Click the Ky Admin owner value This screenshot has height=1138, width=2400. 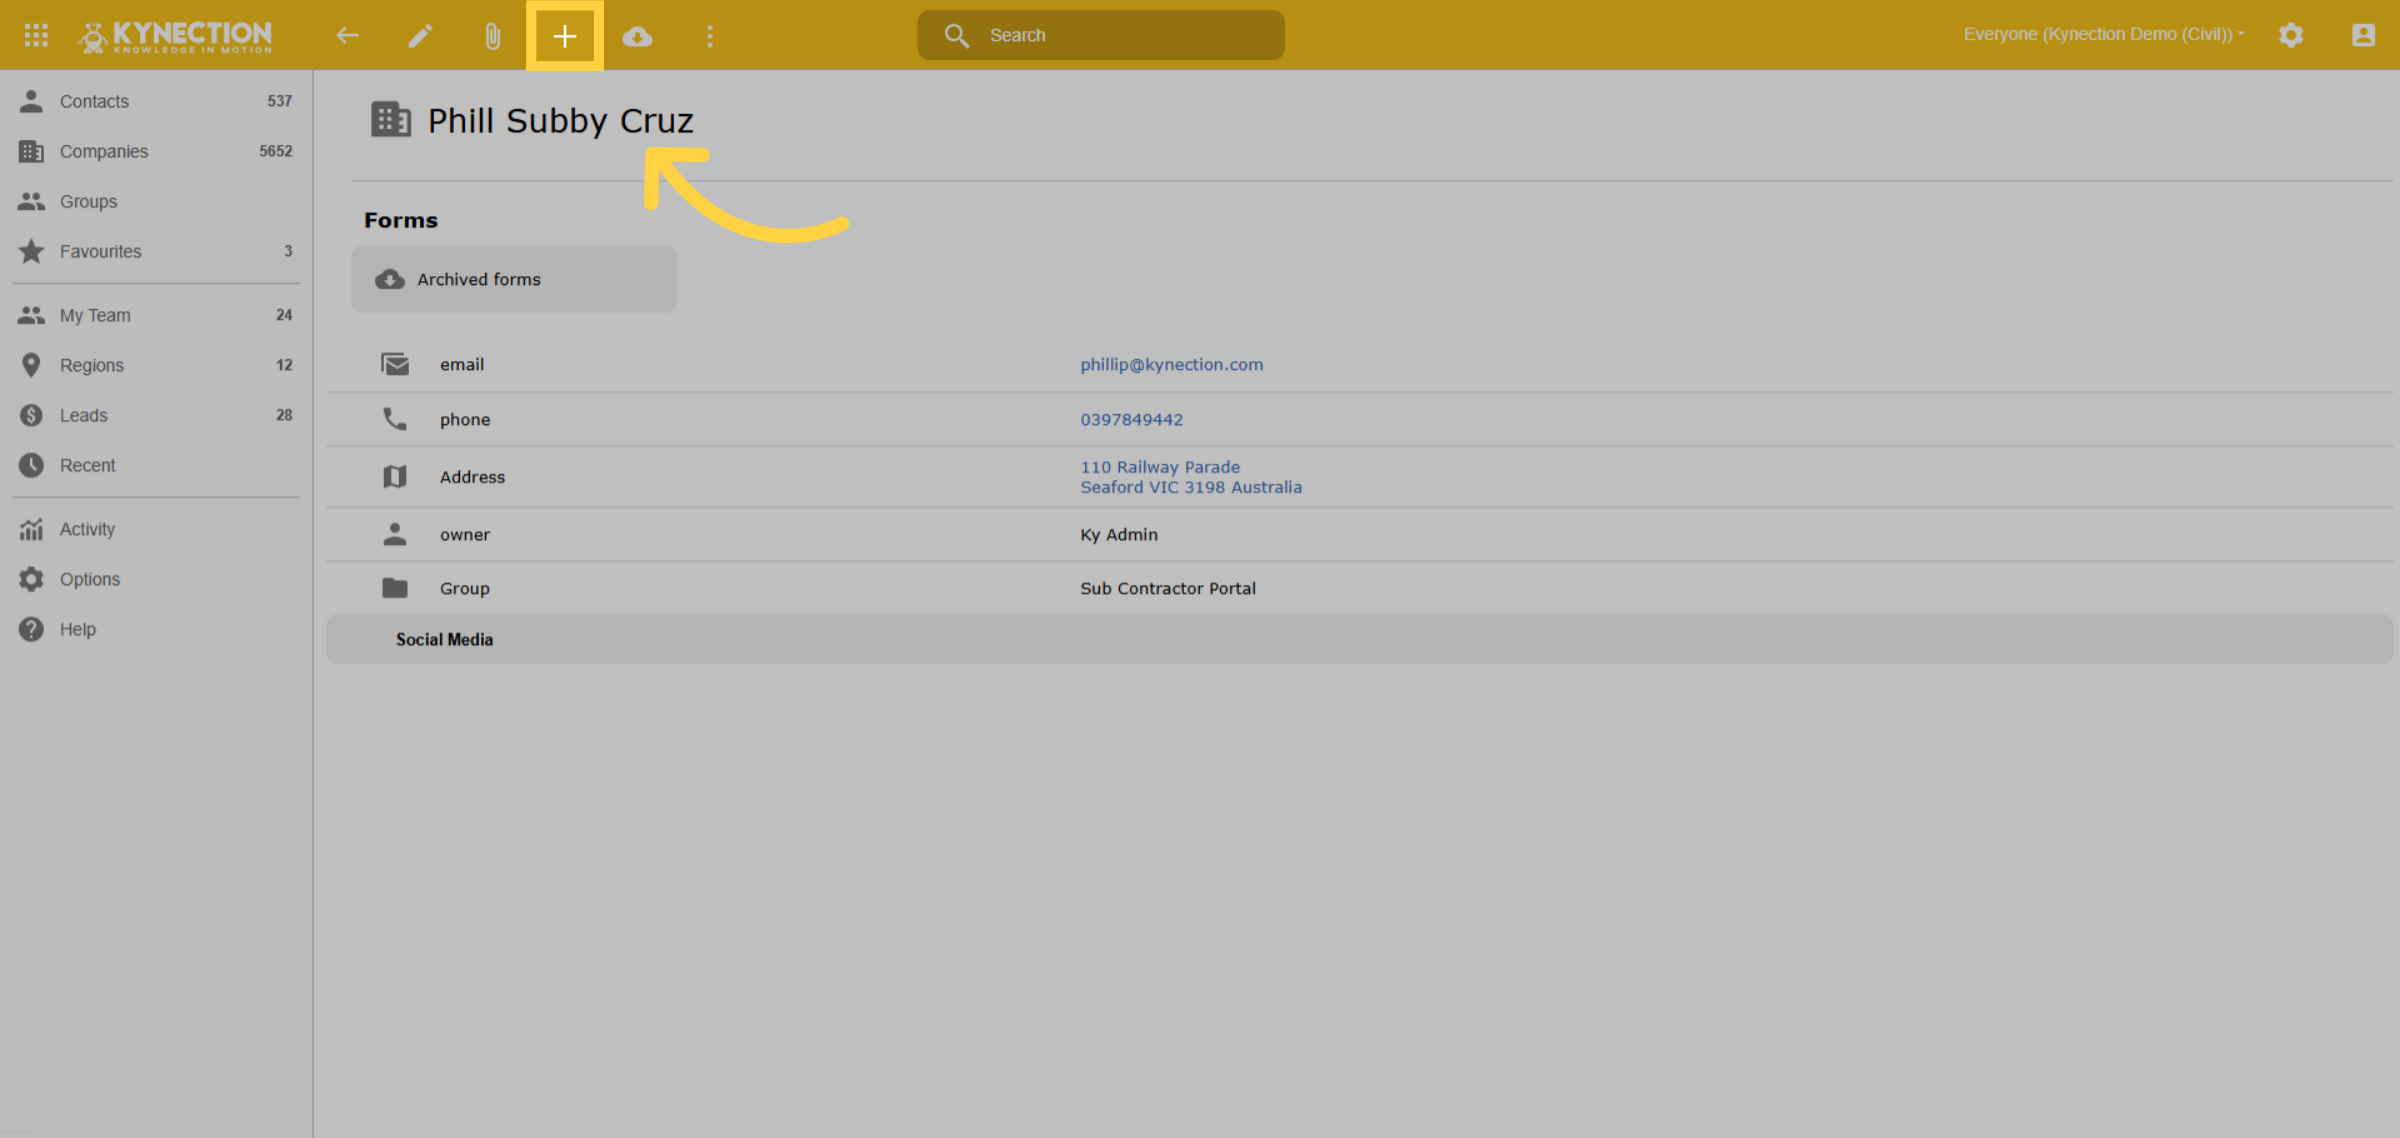(x=1119, y=534)
